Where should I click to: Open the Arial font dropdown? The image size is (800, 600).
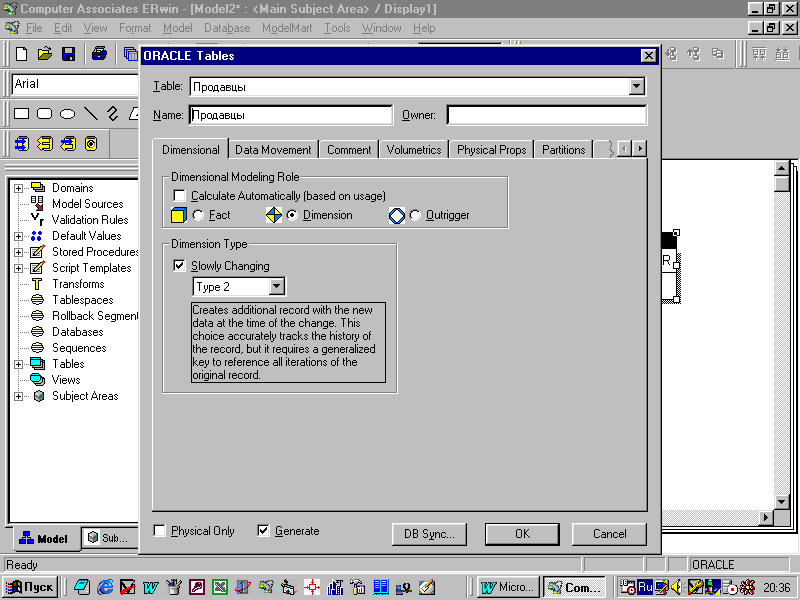click(74, 84)
